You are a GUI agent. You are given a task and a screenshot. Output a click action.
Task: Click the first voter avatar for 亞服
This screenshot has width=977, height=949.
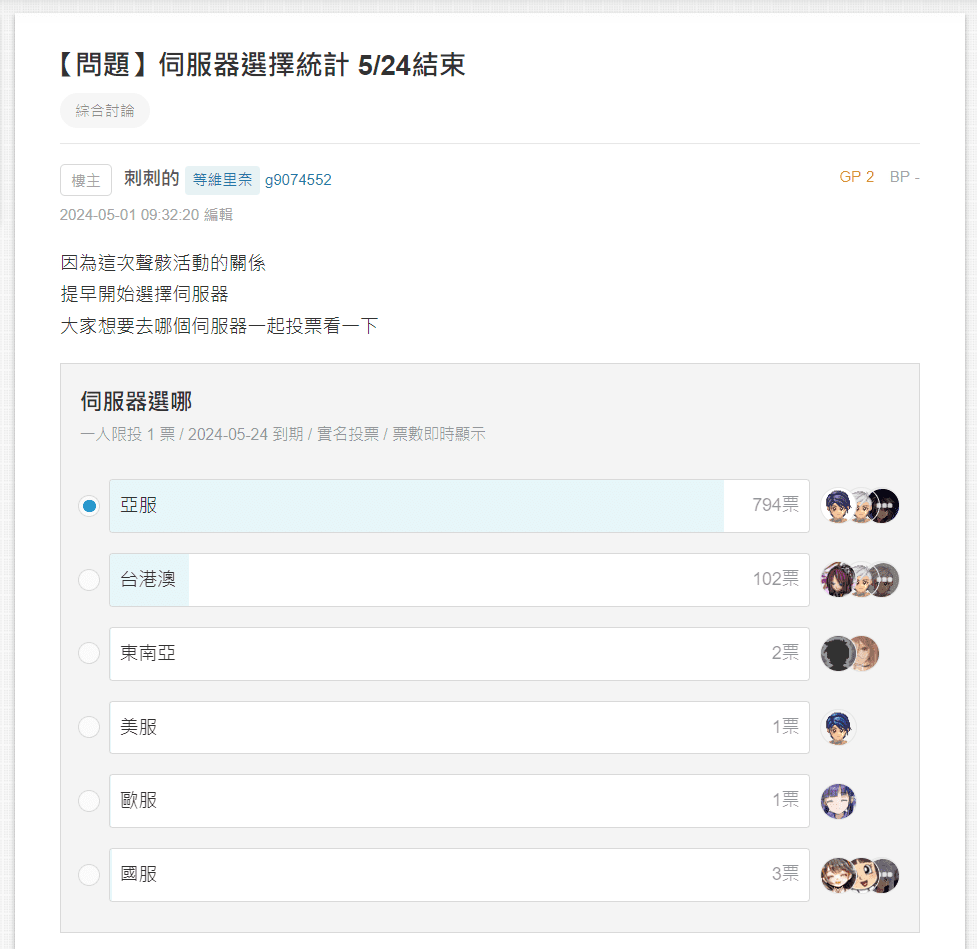pos(837,506)
